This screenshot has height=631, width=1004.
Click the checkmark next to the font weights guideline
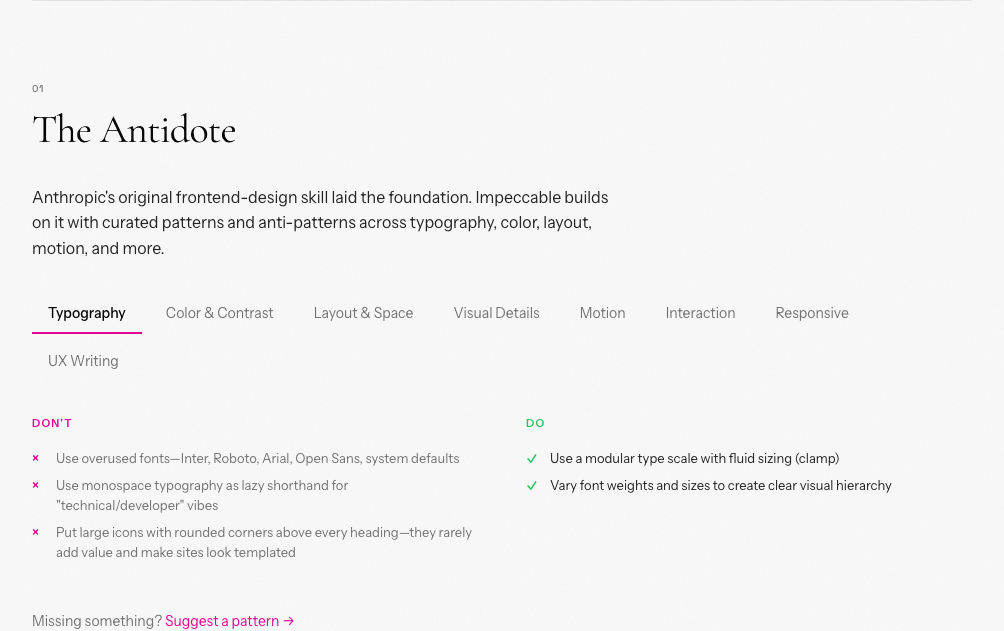(x=531, y=485)
